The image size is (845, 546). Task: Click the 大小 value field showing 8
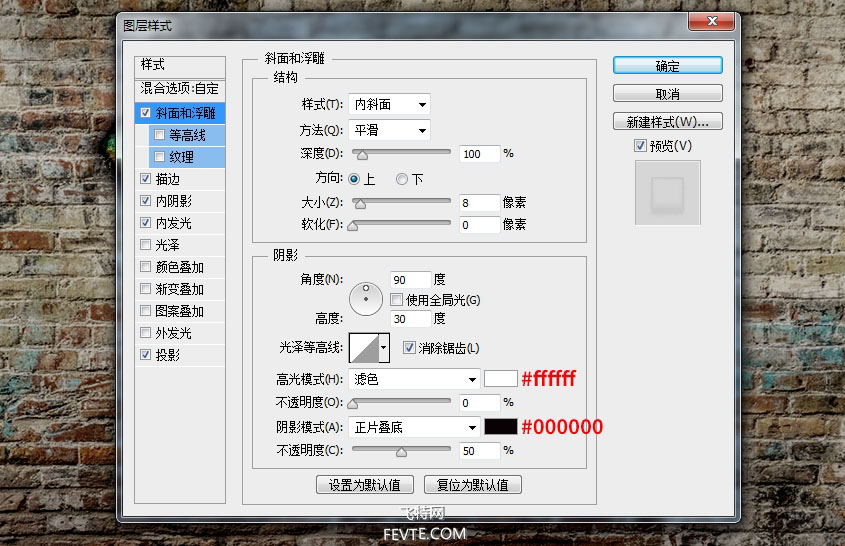click(480, 203)
